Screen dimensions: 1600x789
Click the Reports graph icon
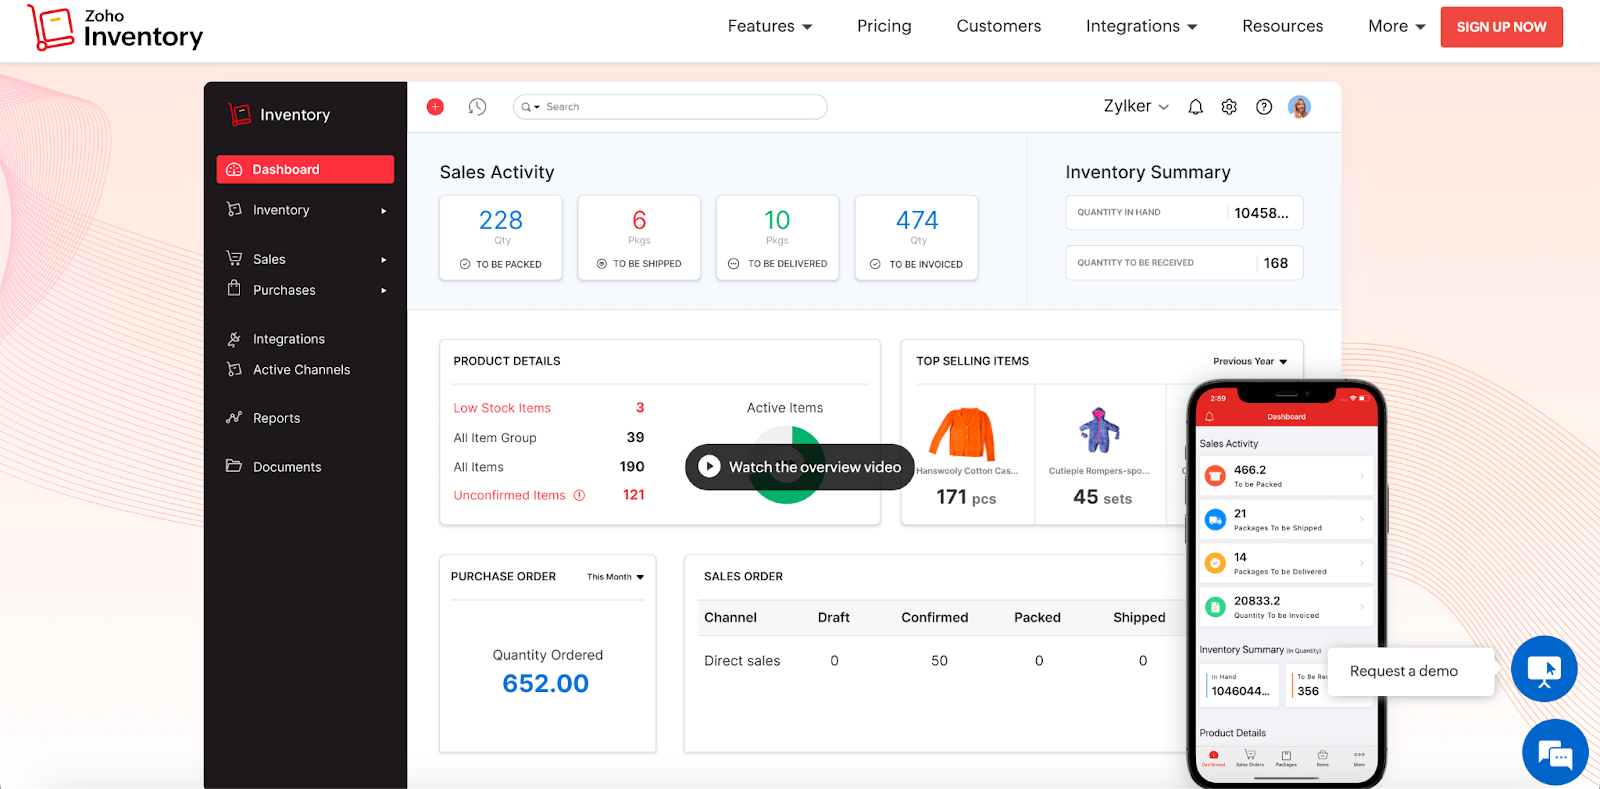pyautogui.click(x=234, y=418)
